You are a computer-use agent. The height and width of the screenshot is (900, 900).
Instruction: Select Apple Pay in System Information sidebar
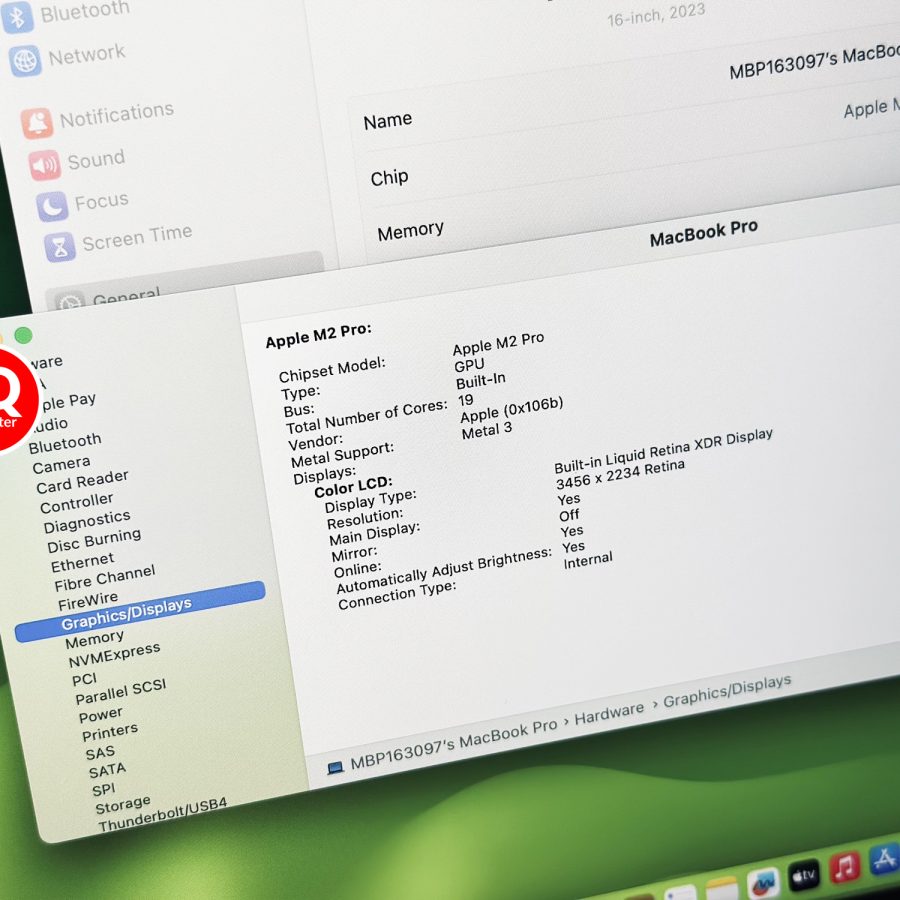coord(68,401)
